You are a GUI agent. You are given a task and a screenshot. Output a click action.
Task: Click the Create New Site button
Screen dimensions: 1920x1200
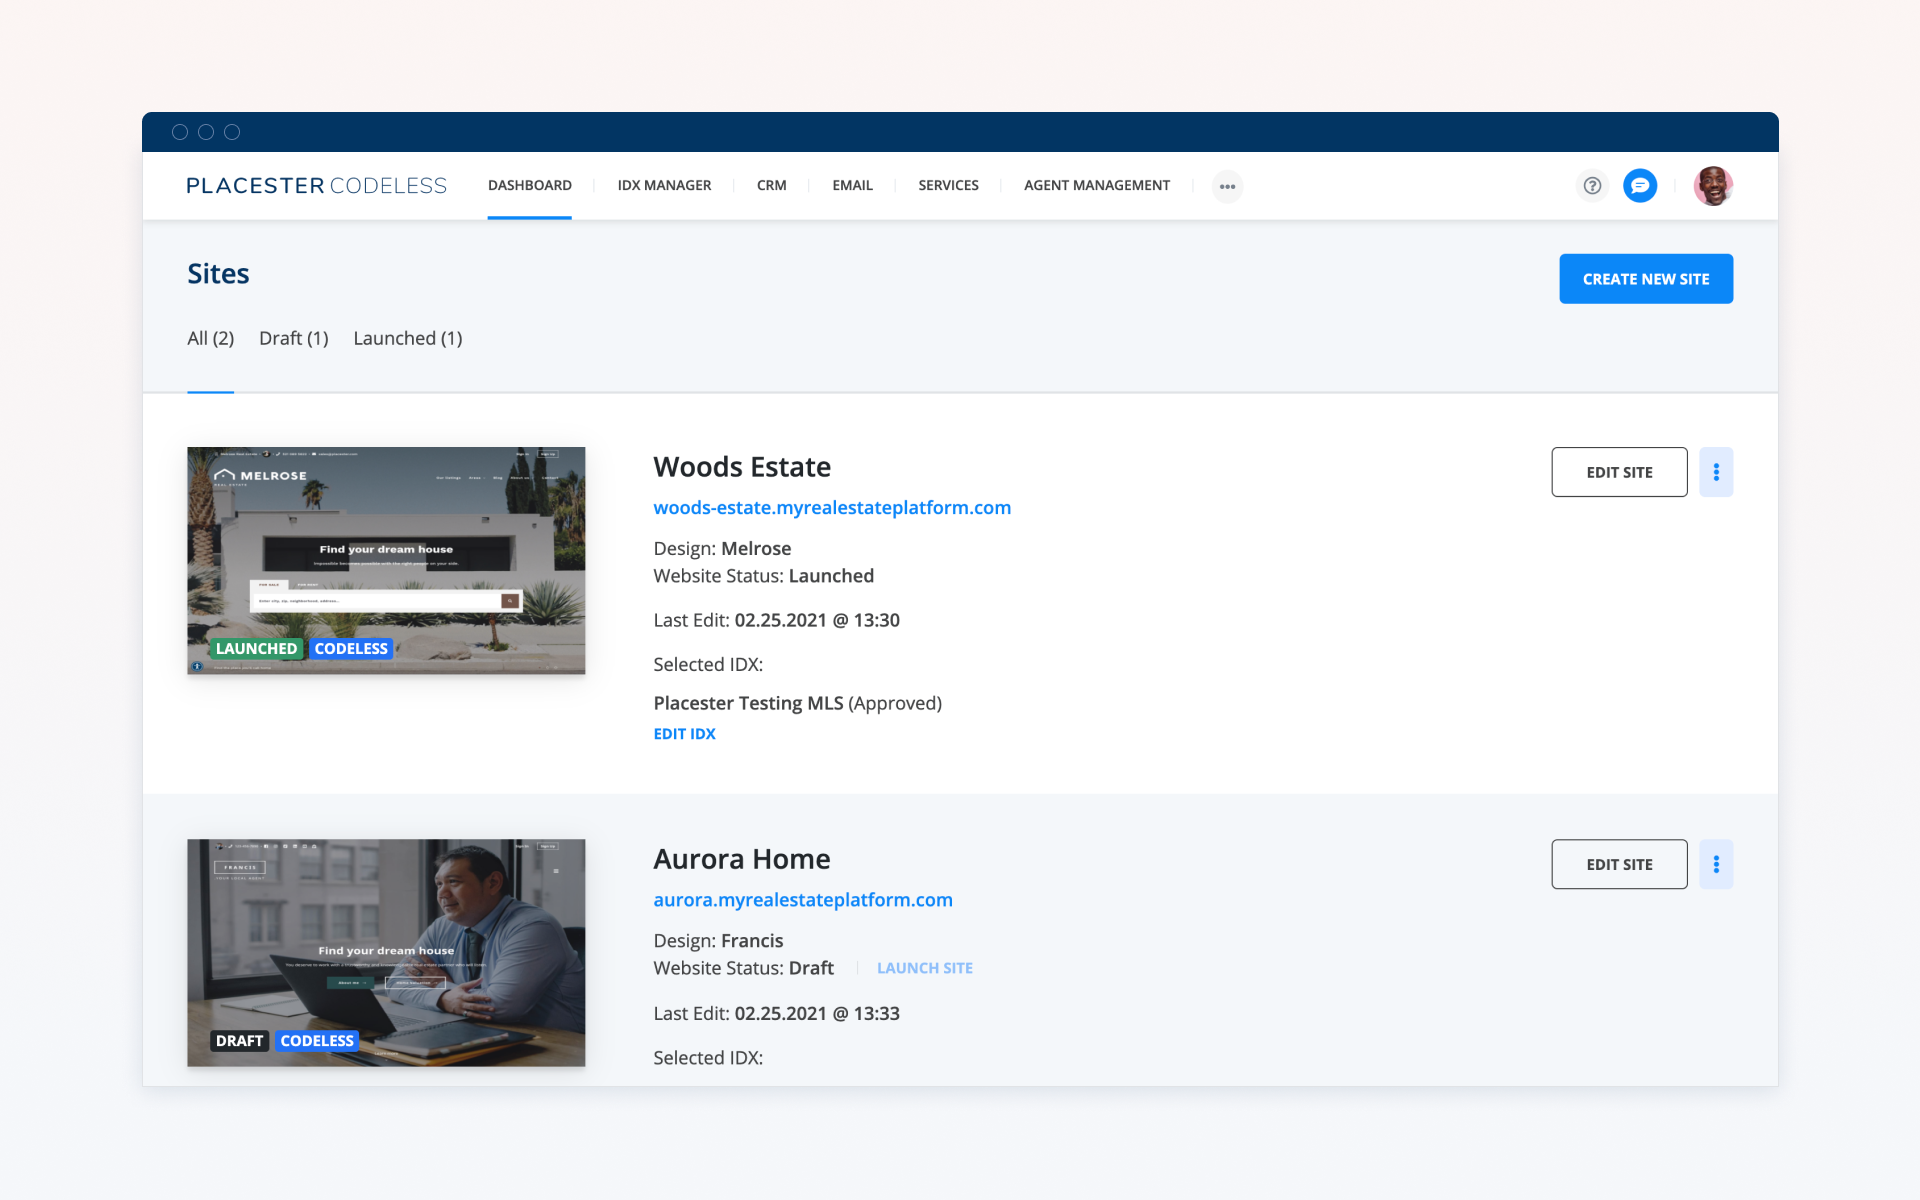[x=1645, y=279]
